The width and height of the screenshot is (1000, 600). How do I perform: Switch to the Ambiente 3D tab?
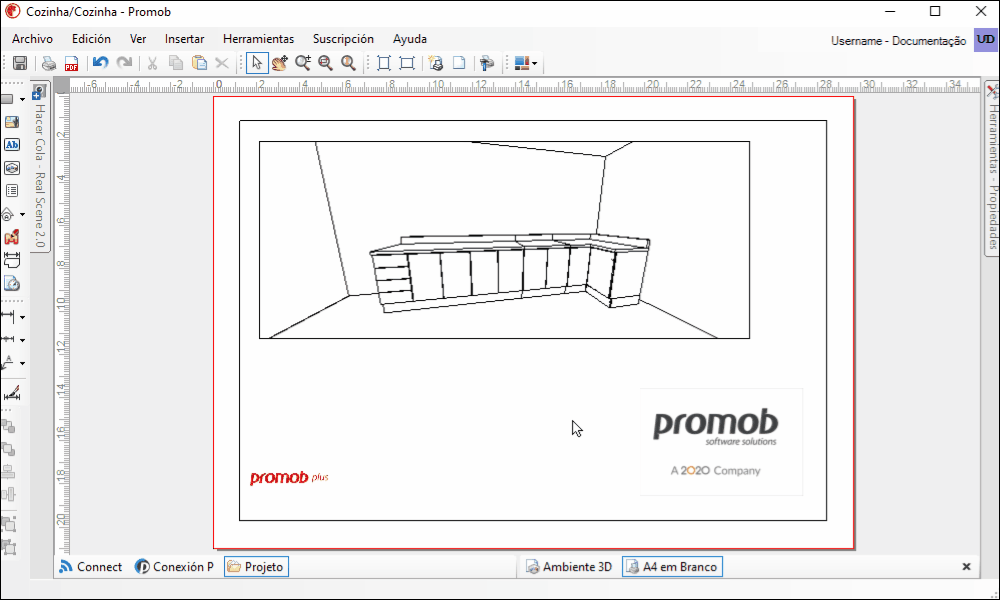point(569,567)
